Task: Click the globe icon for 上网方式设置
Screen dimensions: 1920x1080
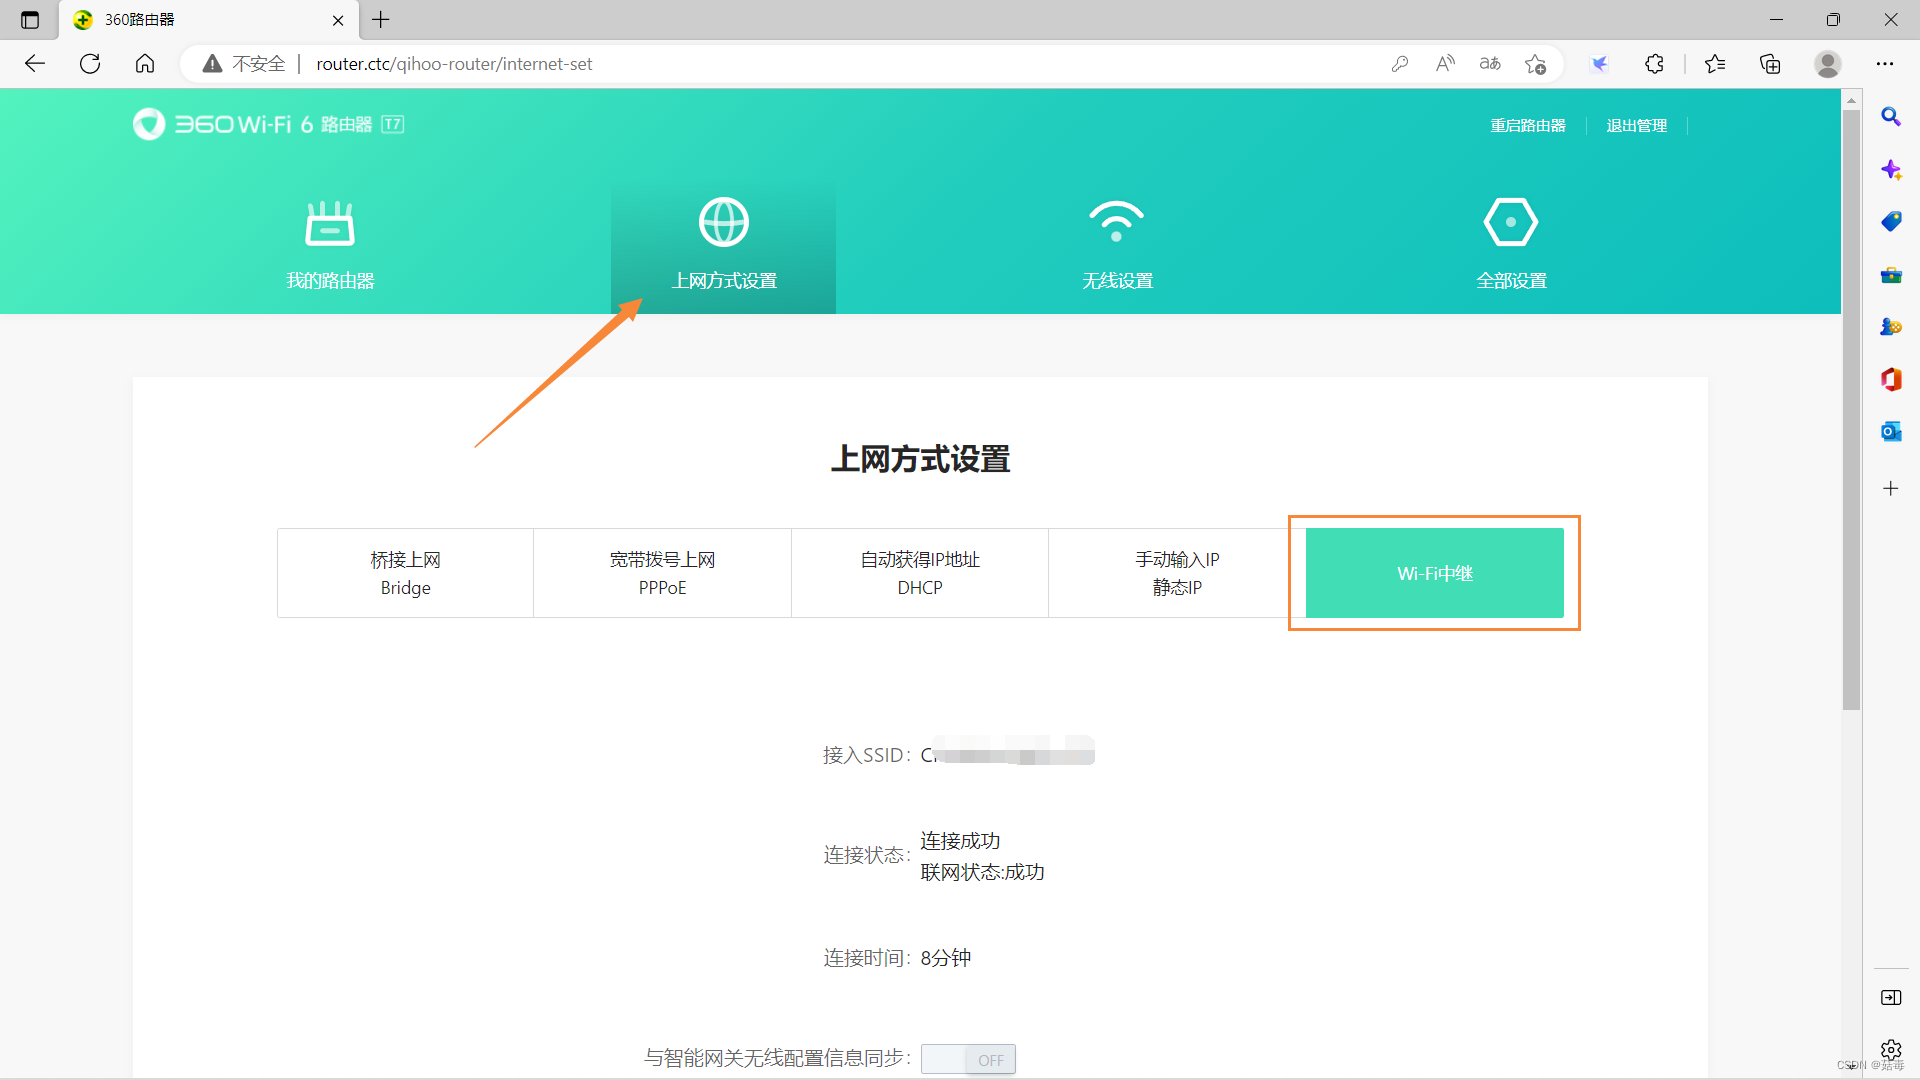Action: (x=723, y=222)
